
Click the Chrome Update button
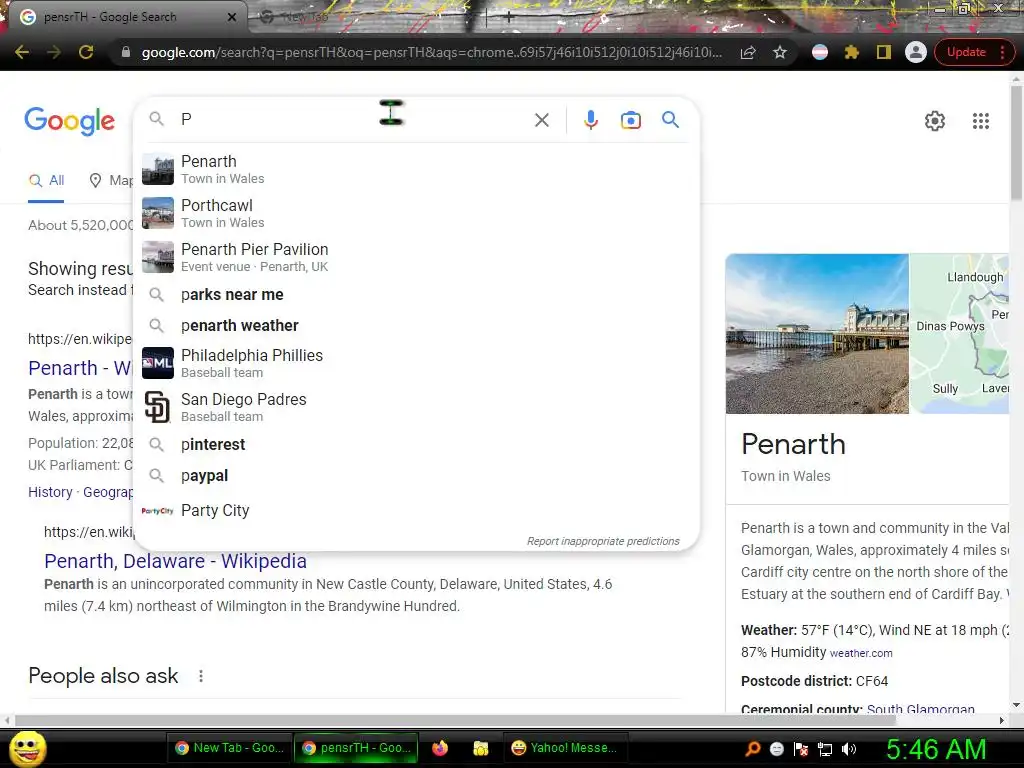[x=966, y=52]
